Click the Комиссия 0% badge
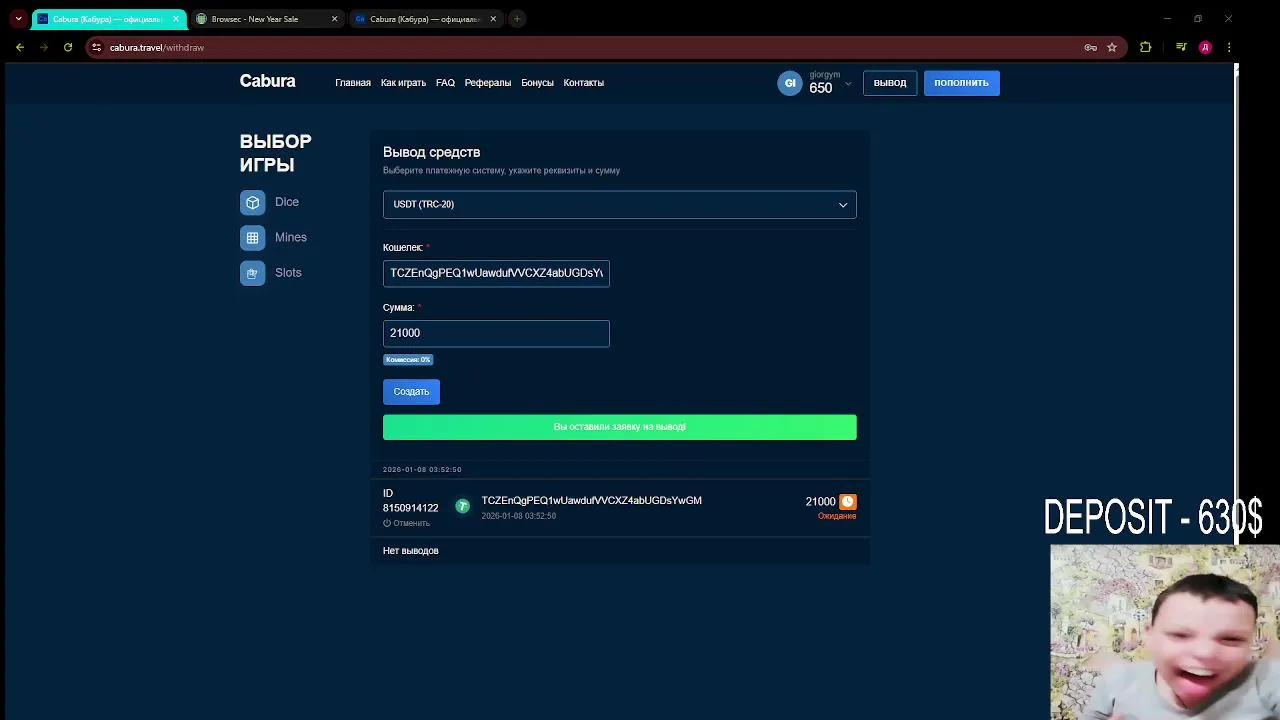Image resolution: width=1280 pixels, height=720 pixels. (x=408, y=360)
